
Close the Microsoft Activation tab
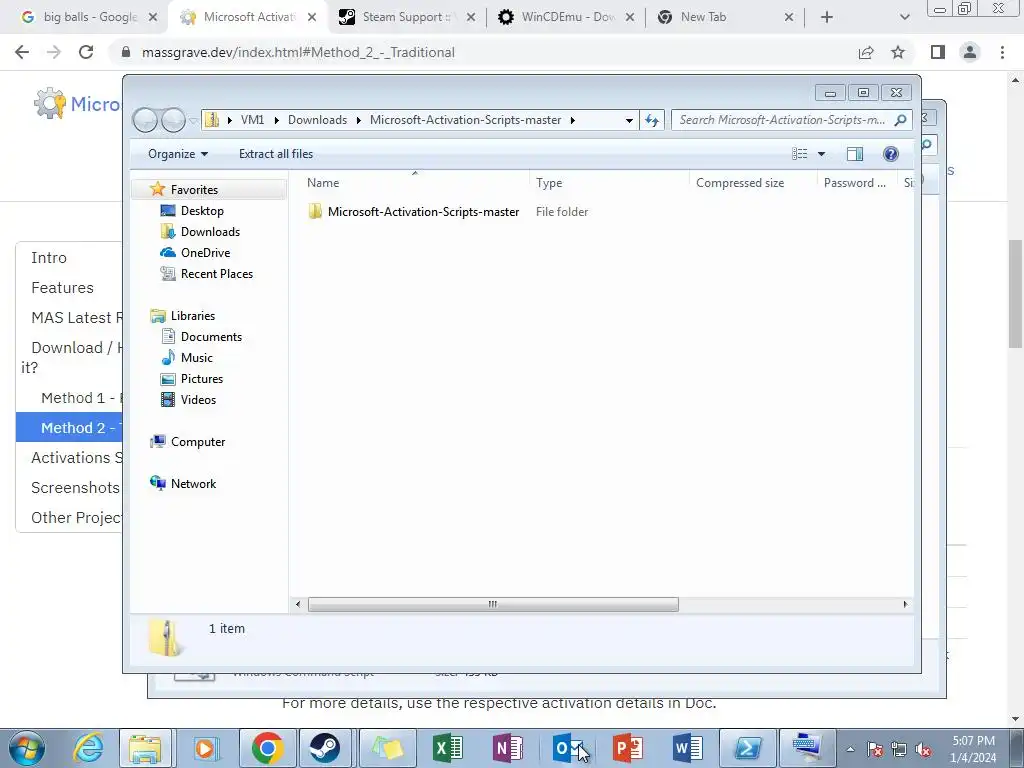(x=312, y=18)
